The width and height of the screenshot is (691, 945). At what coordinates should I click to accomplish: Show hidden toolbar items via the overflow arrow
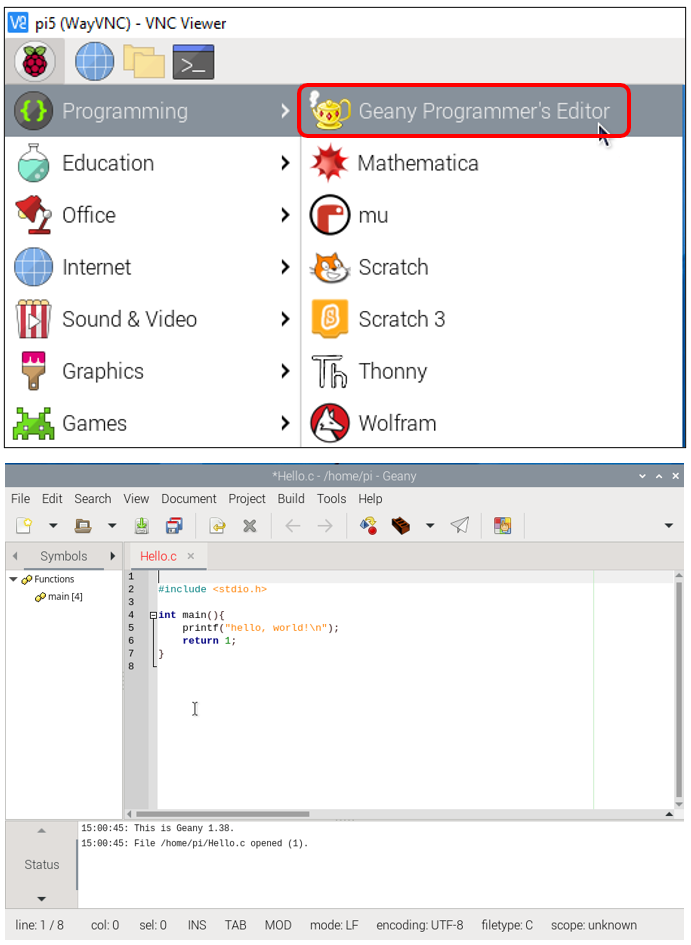pyautogui.click(x=669, y=526)
